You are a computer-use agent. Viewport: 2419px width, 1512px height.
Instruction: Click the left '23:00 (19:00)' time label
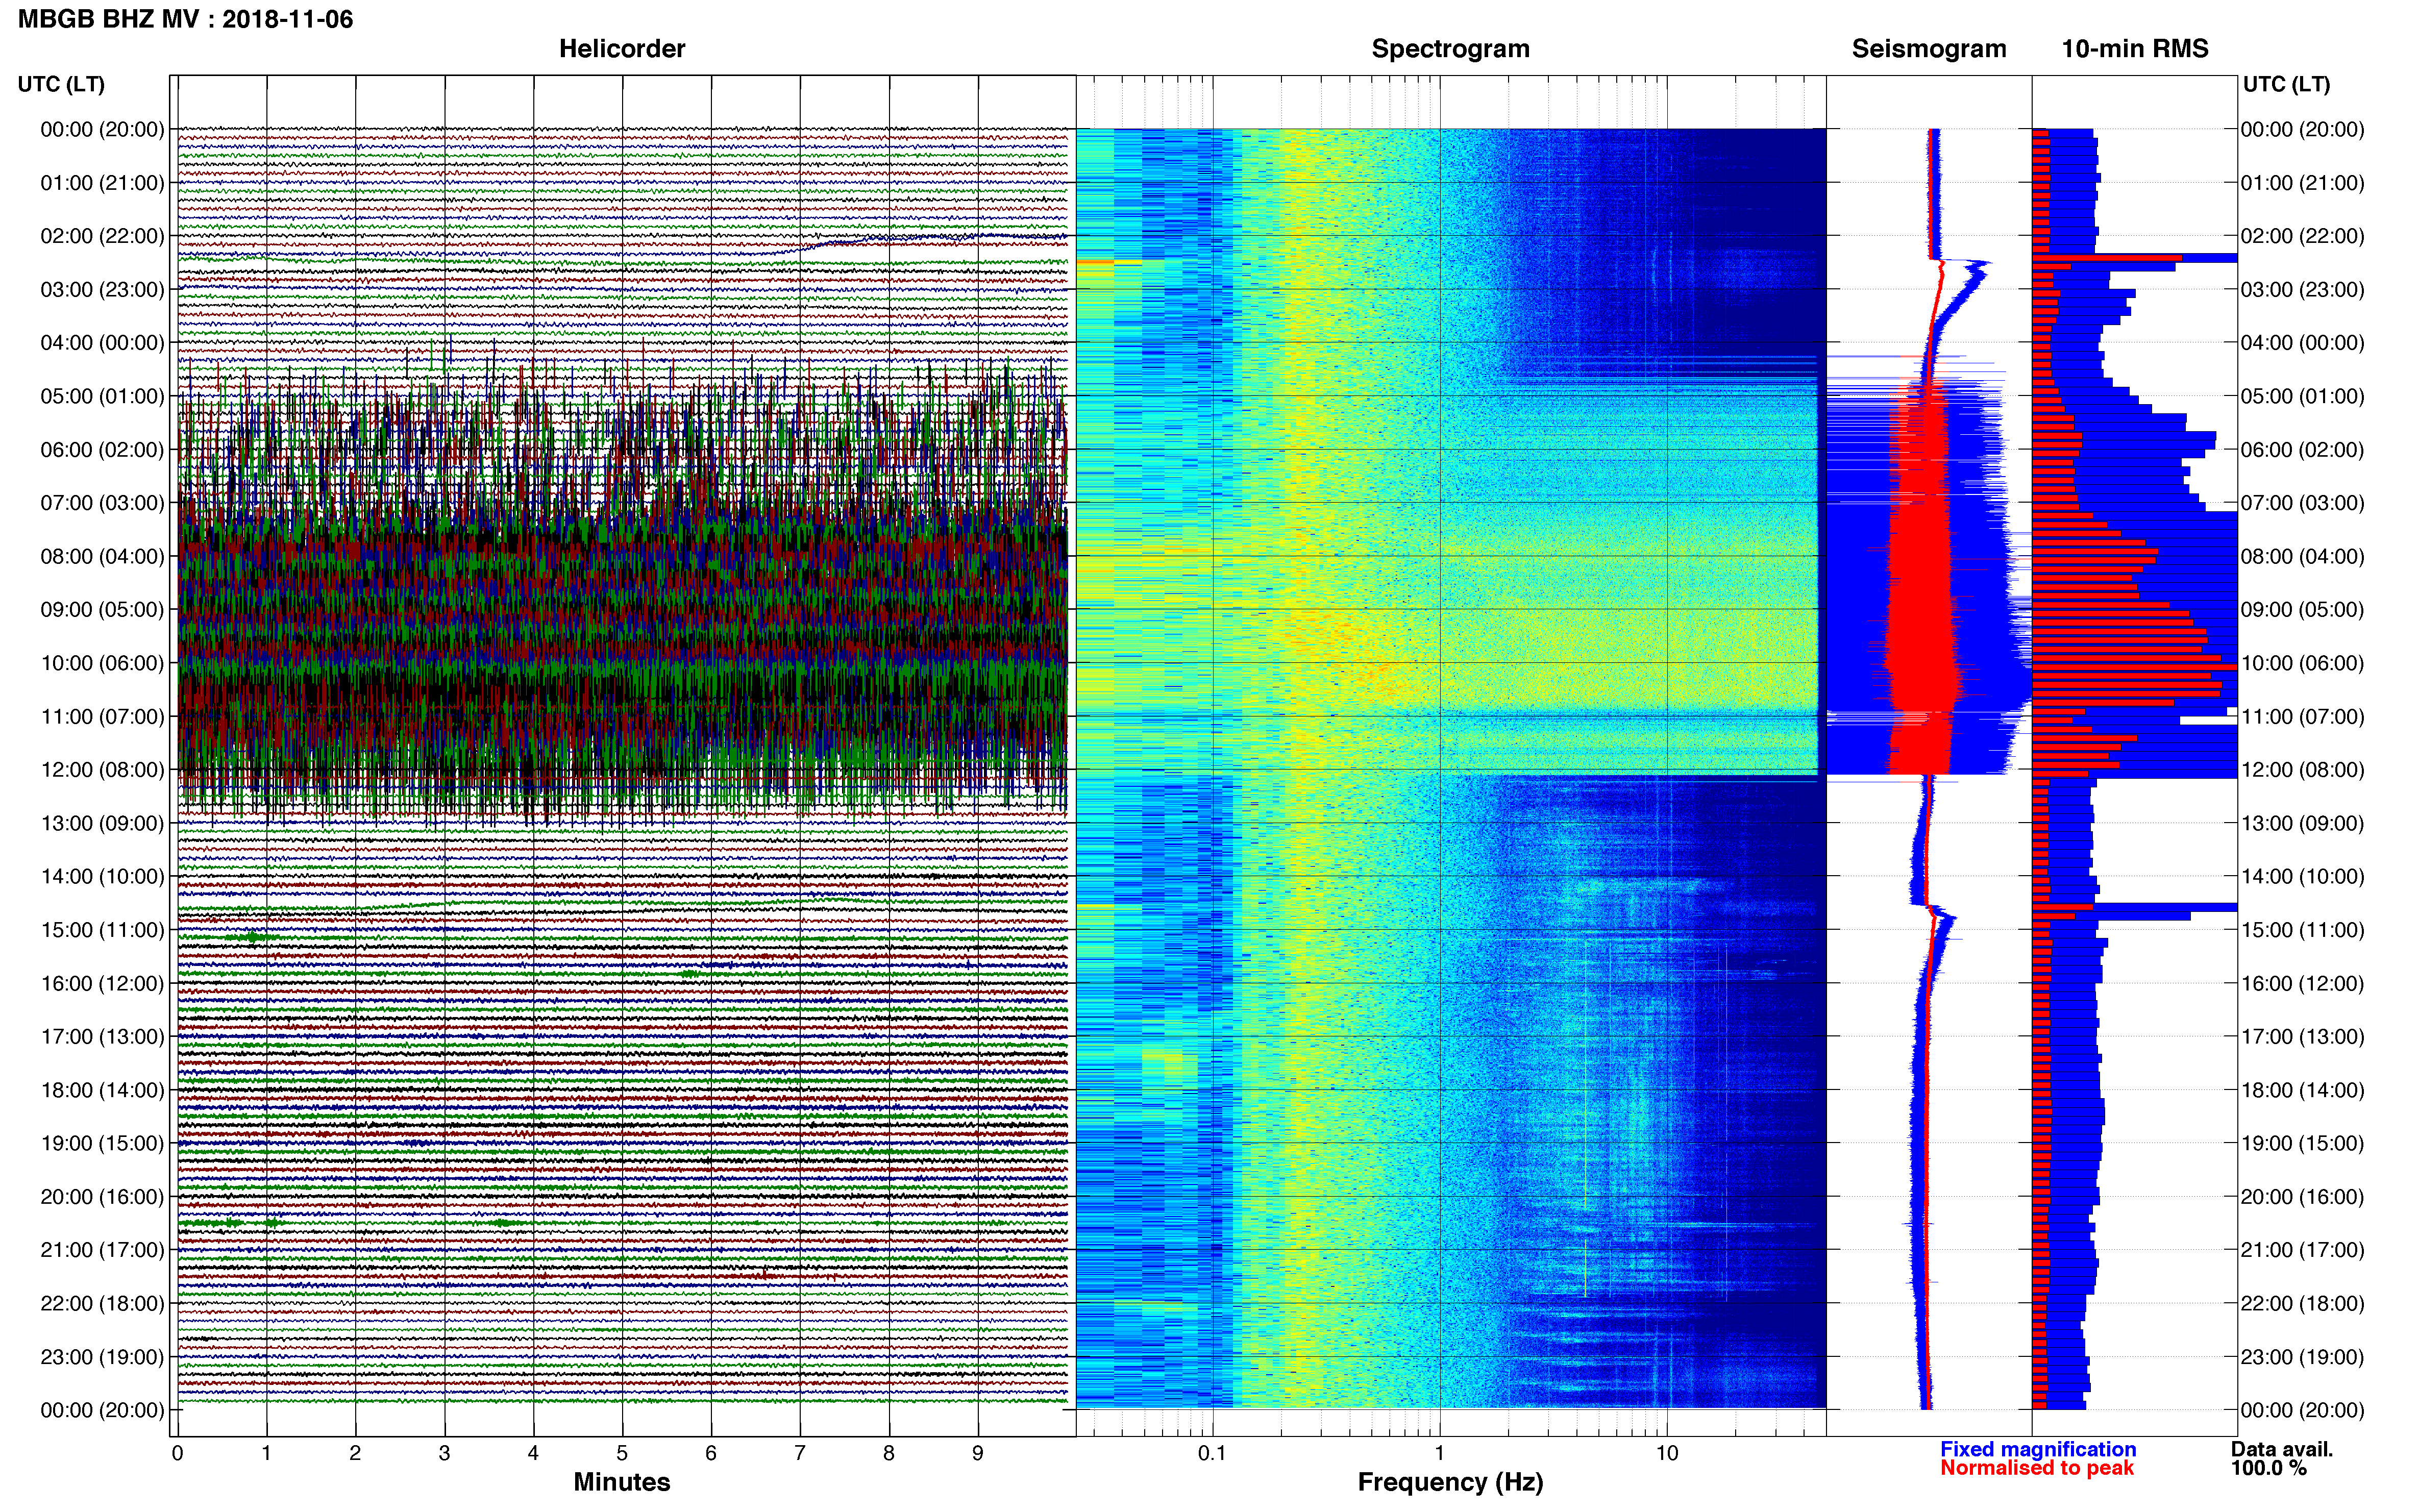(x=102, y=1357)
